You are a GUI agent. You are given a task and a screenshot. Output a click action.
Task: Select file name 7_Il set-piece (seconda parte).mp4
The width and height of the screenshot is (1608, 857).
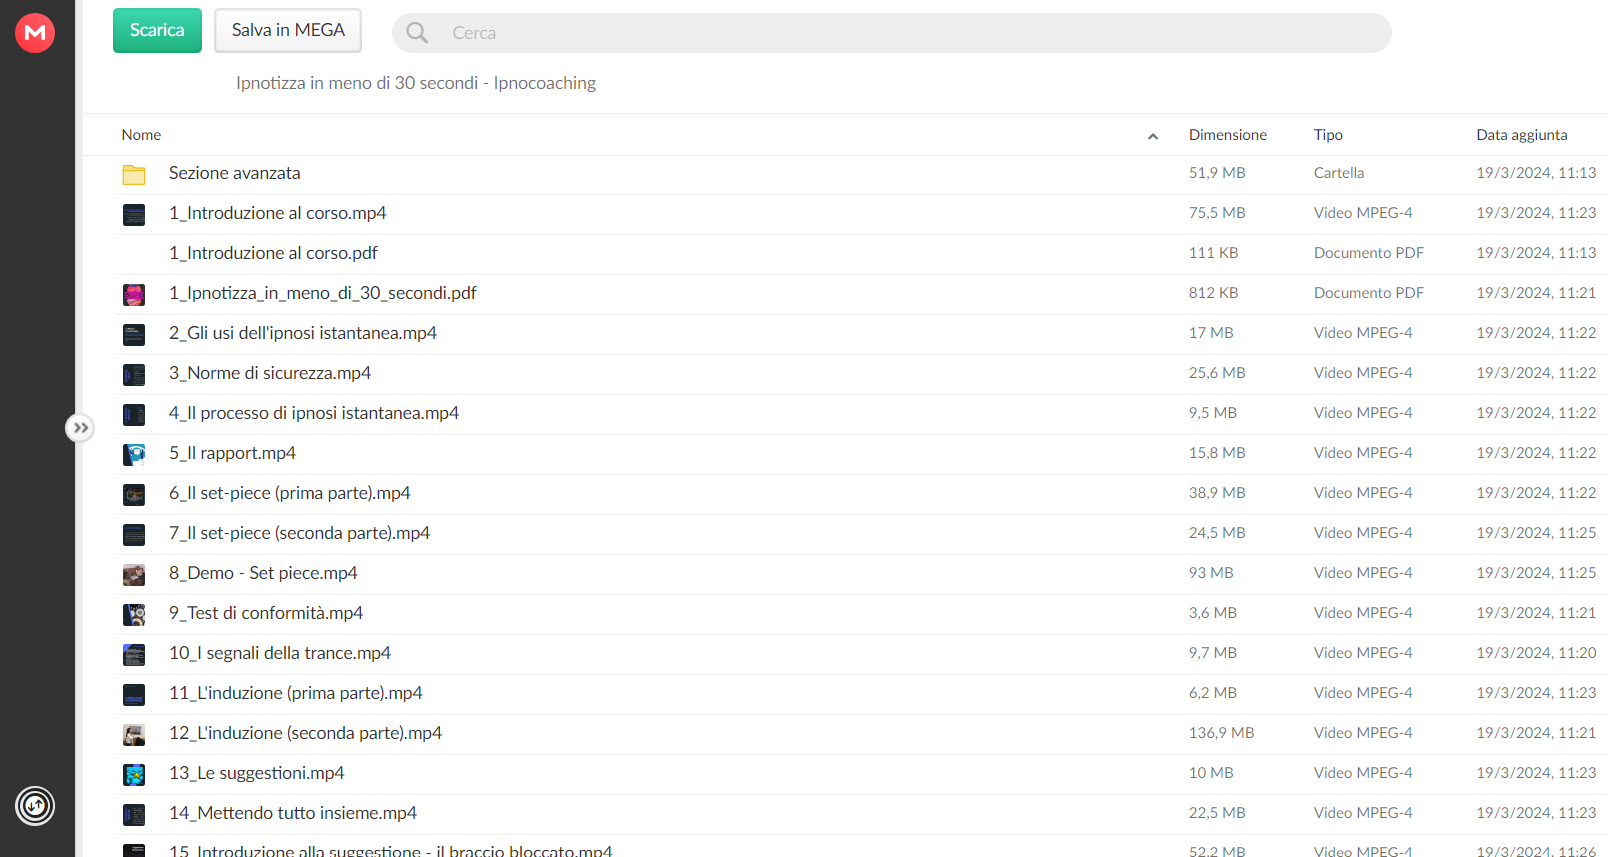click(299, 533)
